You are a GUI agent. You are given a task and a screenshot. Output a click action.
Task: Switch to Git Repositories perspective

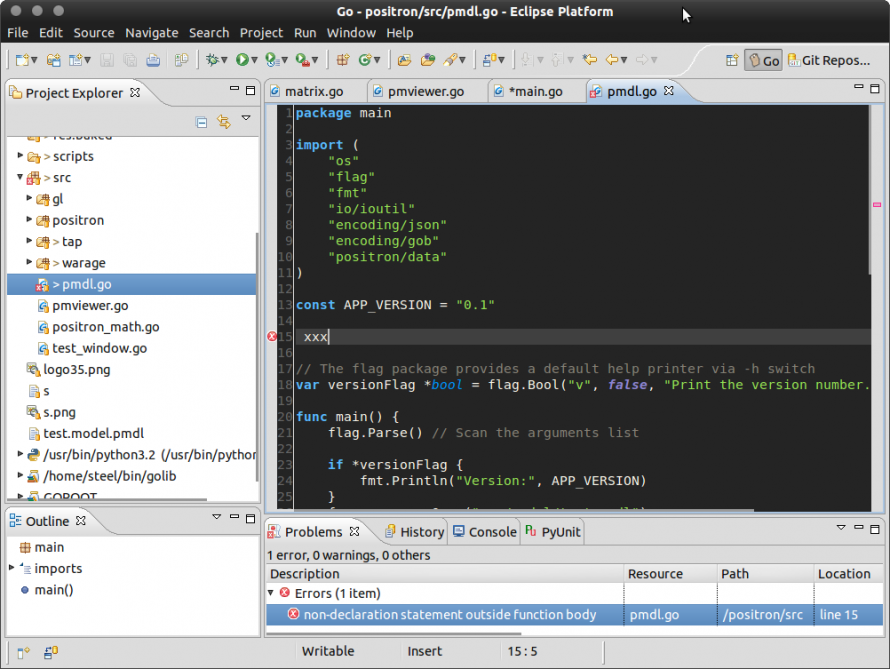click(x=829, y=60)
